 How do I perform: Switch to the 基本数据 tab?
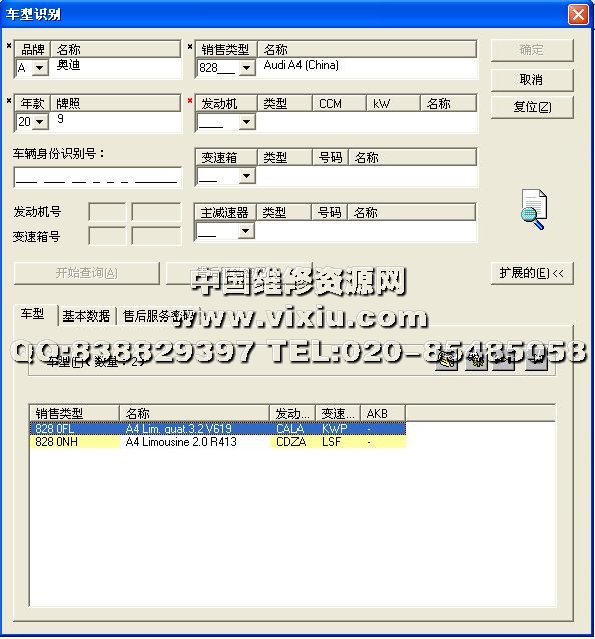pos(86,316)
